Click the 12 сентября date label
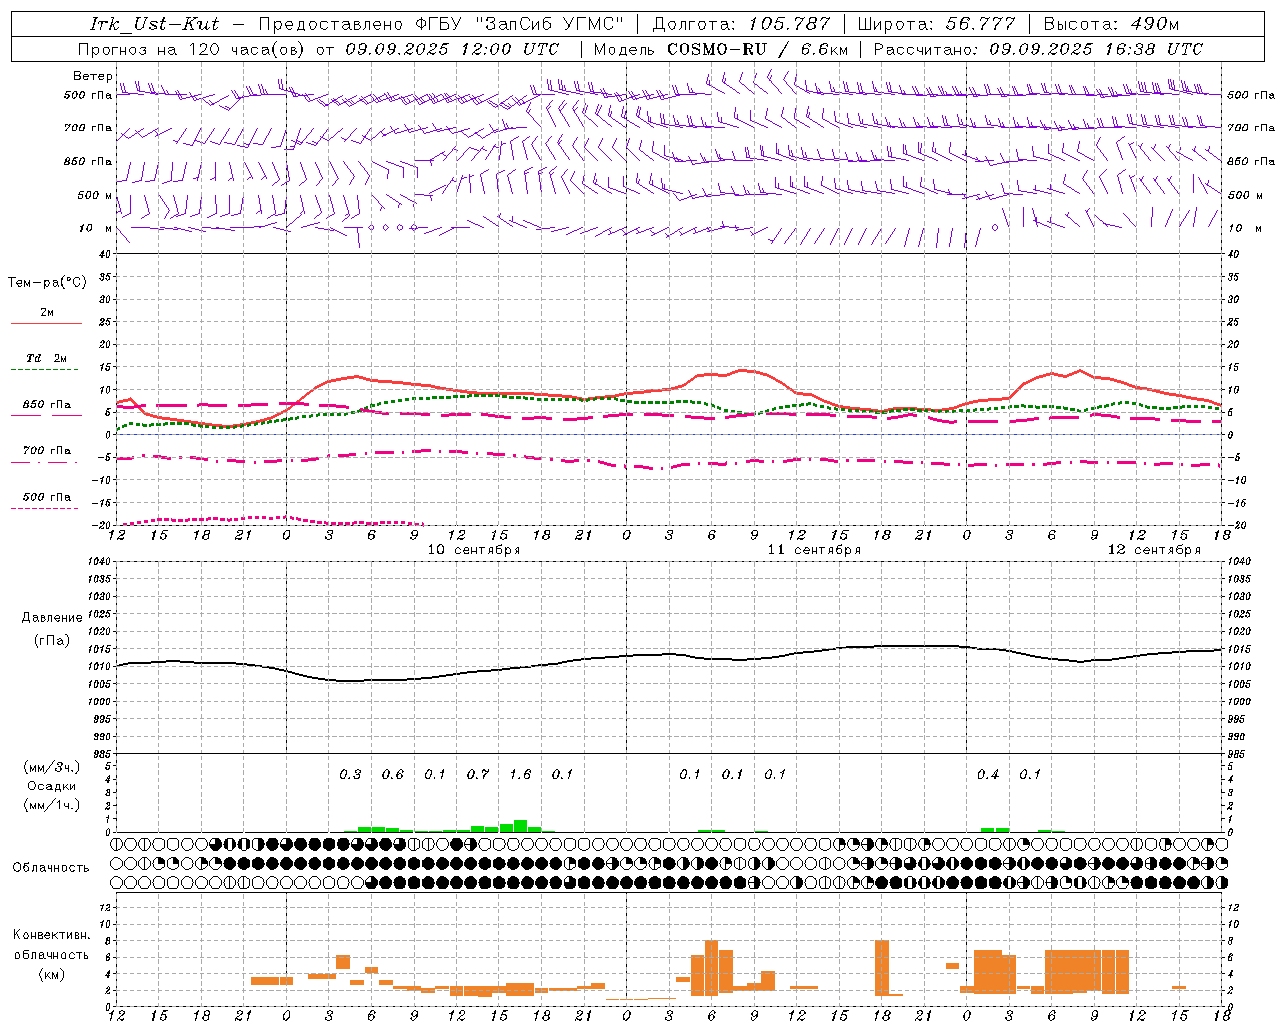Viewport: 1280px width, 1024px height. point(1154,550)
